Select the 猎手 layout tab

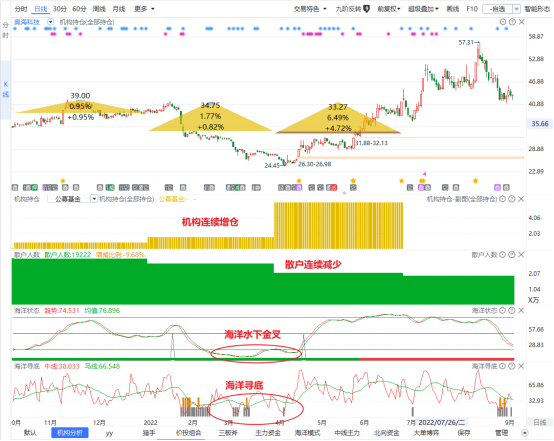coord(149,433)
